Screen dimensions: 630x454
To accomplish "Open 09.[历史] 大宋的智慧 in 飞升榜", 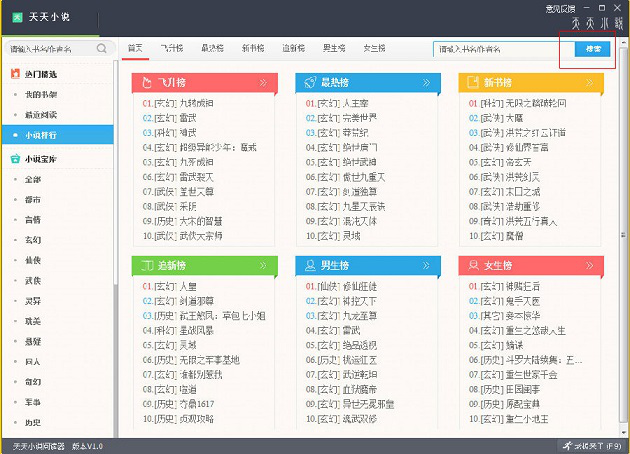I will coord(182,221).
